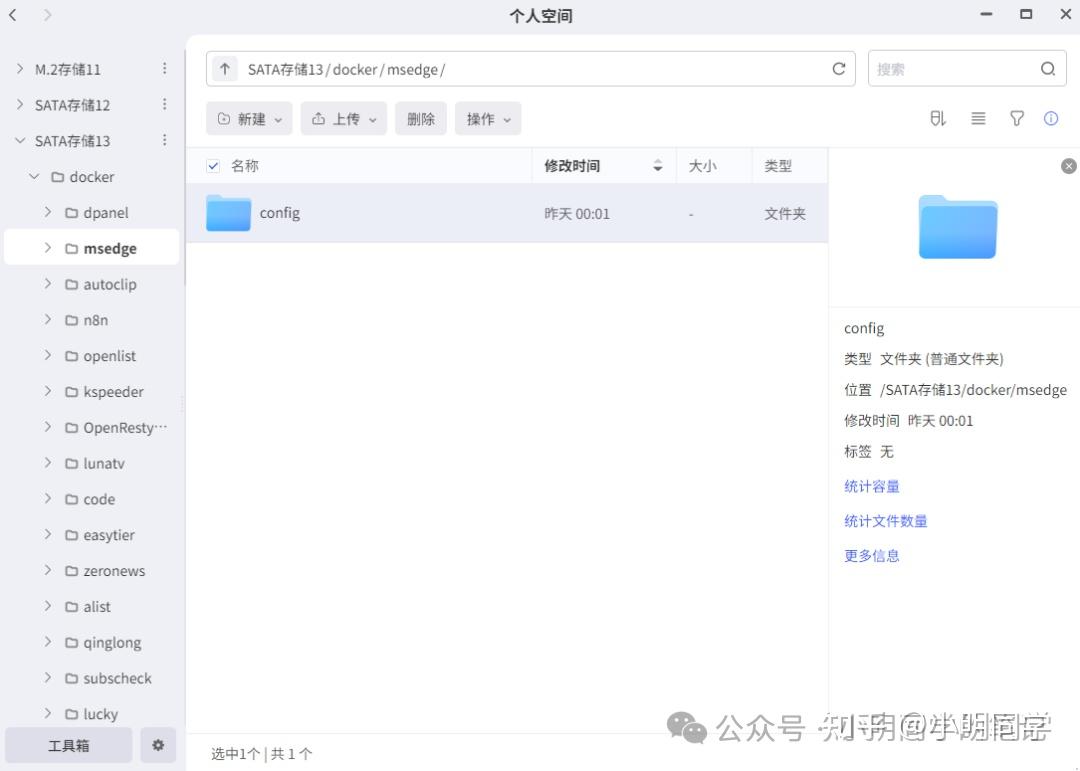This screenshot has width=1080, height=771.
Task: Open settings via the gear icon near 工具箱
Action: (x=157, y=745)
